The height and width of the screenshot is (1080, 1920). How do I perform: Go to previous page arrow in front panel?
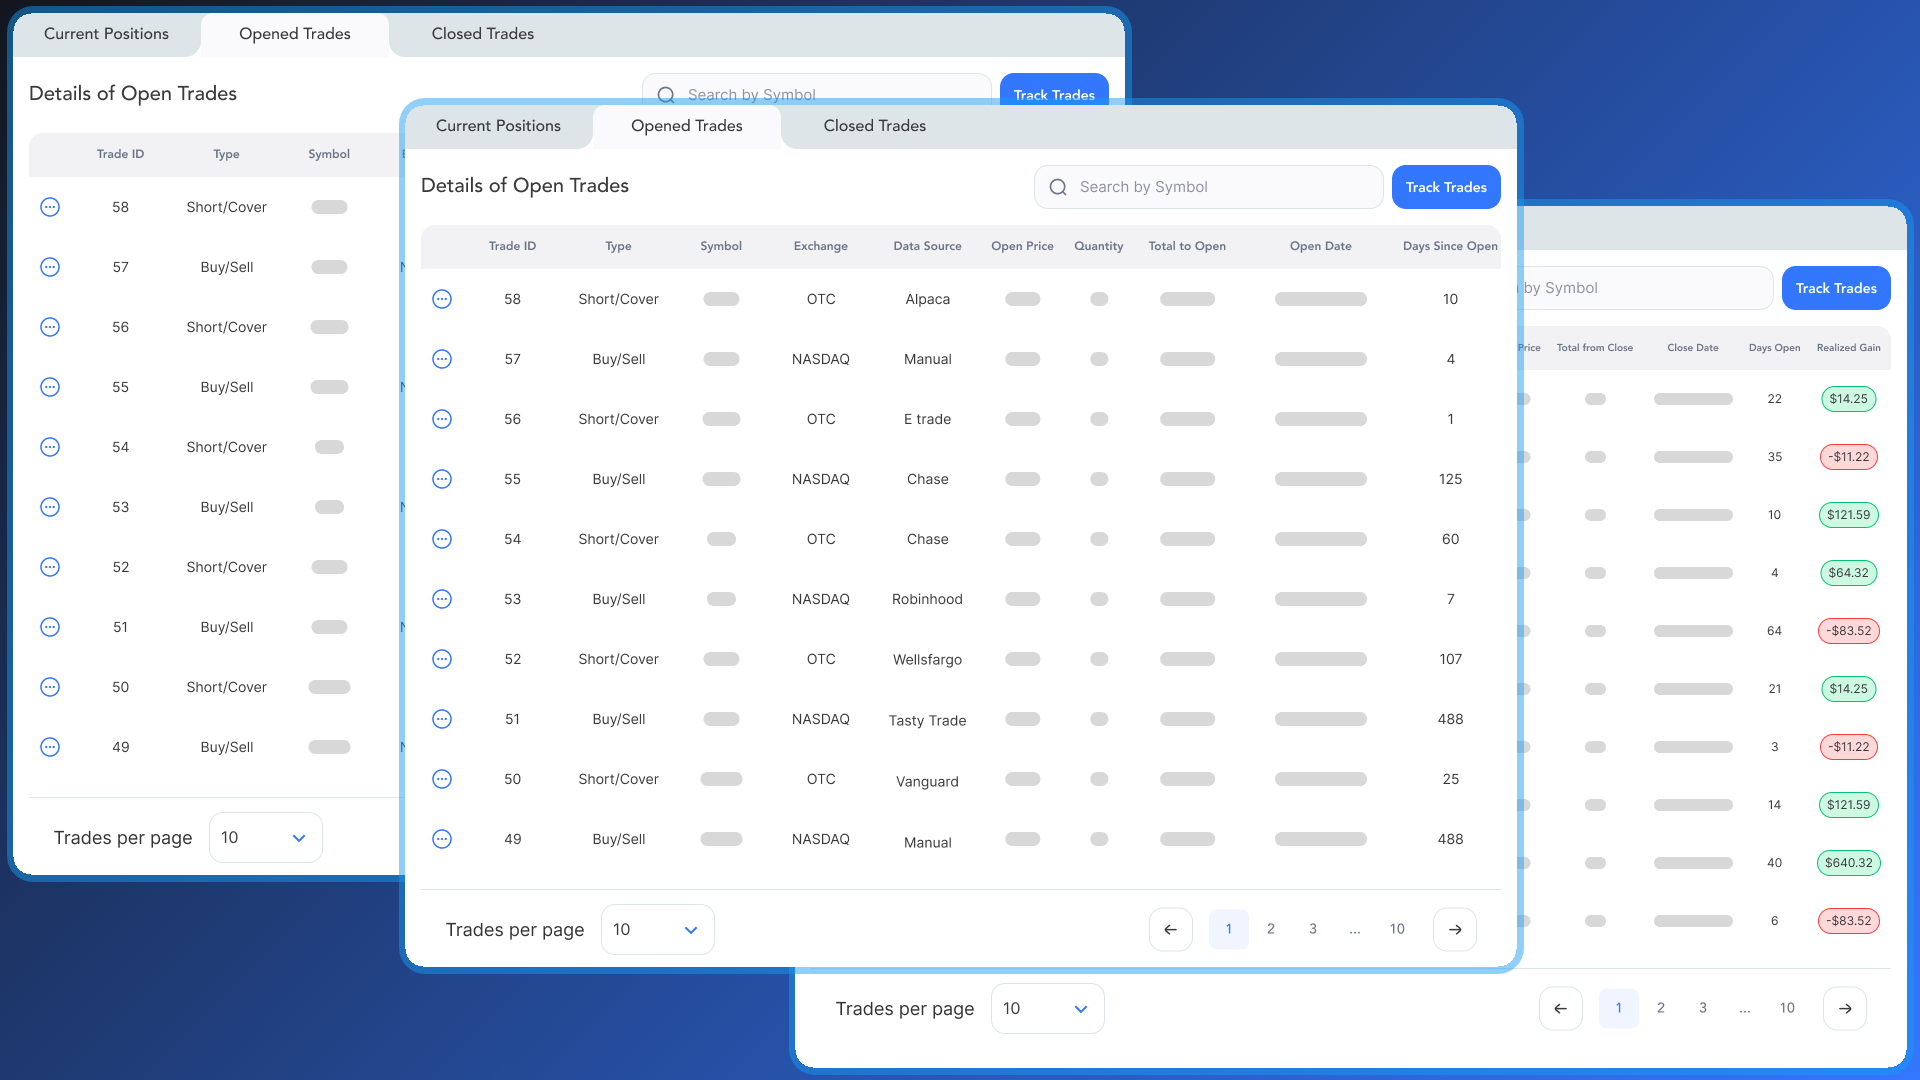[1170, 929]
